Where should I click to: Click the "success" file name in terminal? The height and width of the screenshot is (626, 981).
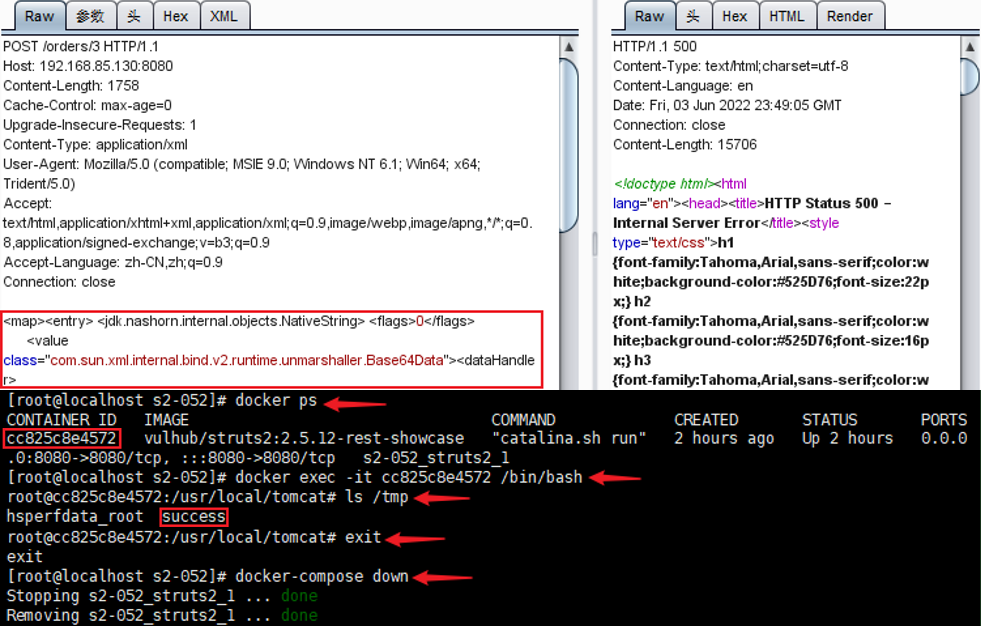pyautogui.click(x=193, y=517)
